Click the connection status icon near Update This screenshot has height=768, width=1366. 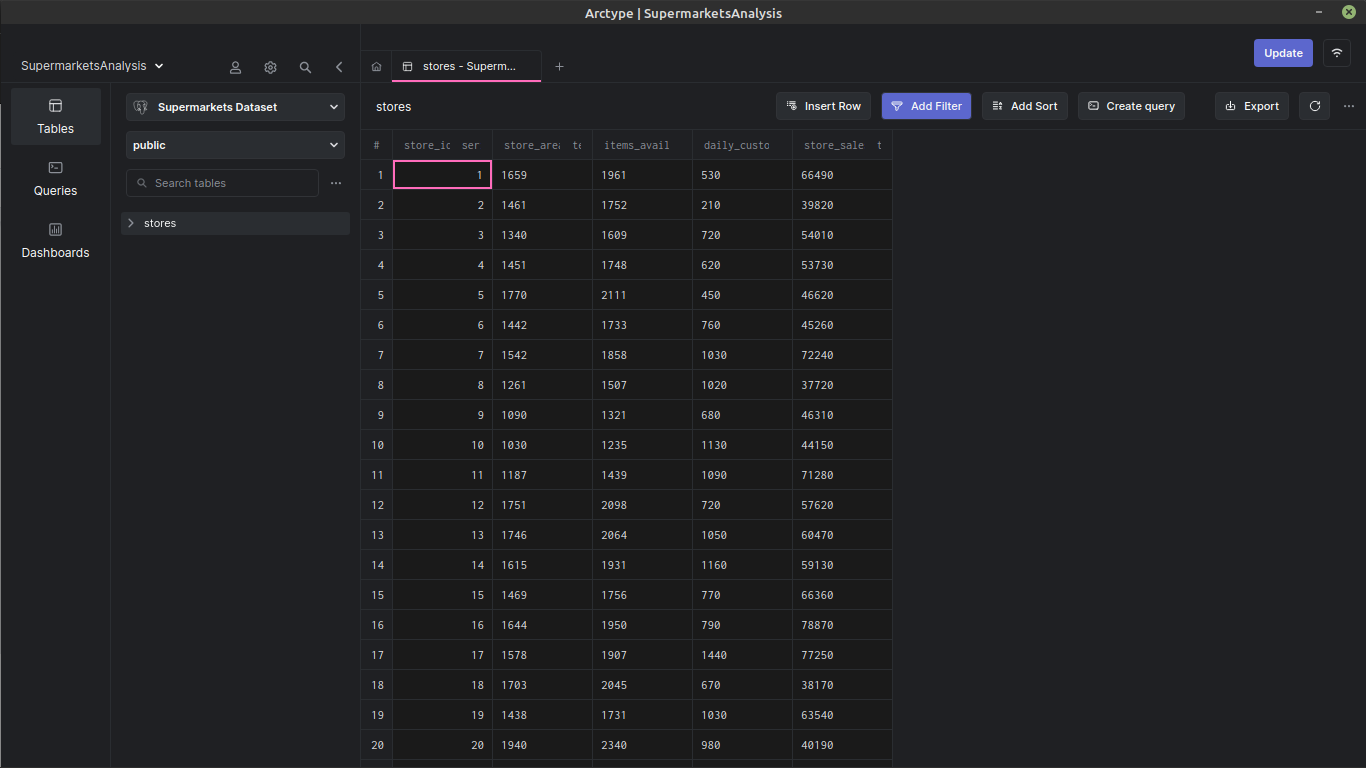tap(1336, 52)
